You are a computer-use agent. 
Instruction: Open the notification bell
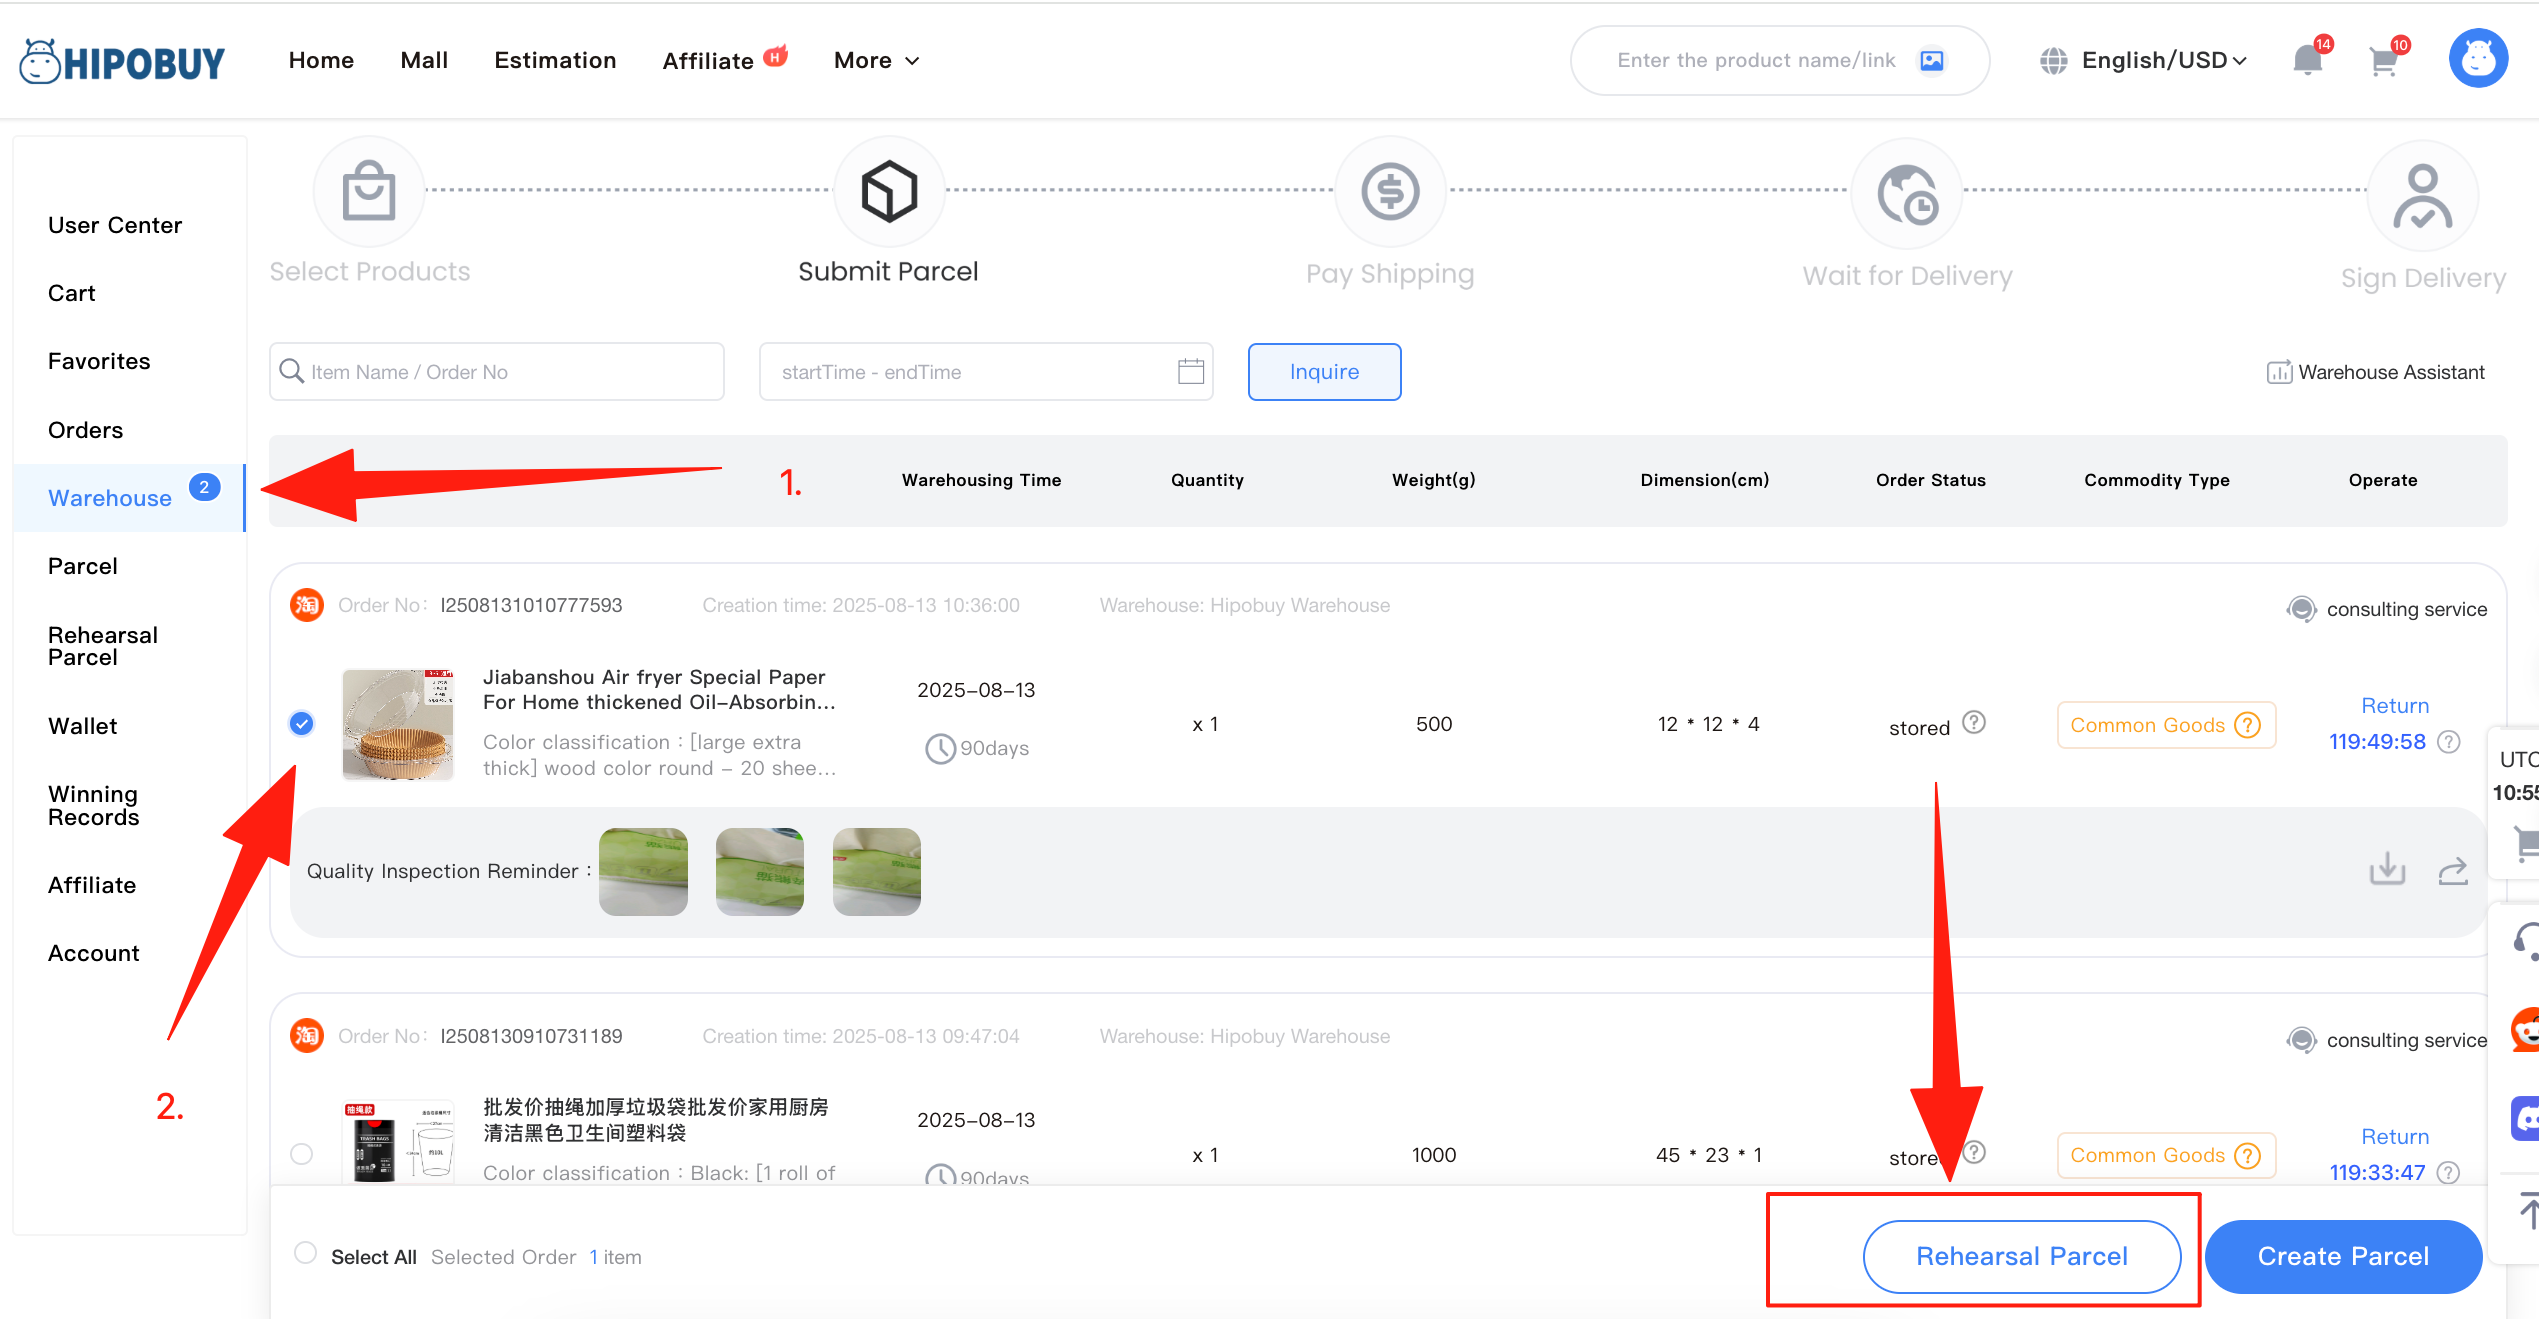click(x=2307, y=60)
